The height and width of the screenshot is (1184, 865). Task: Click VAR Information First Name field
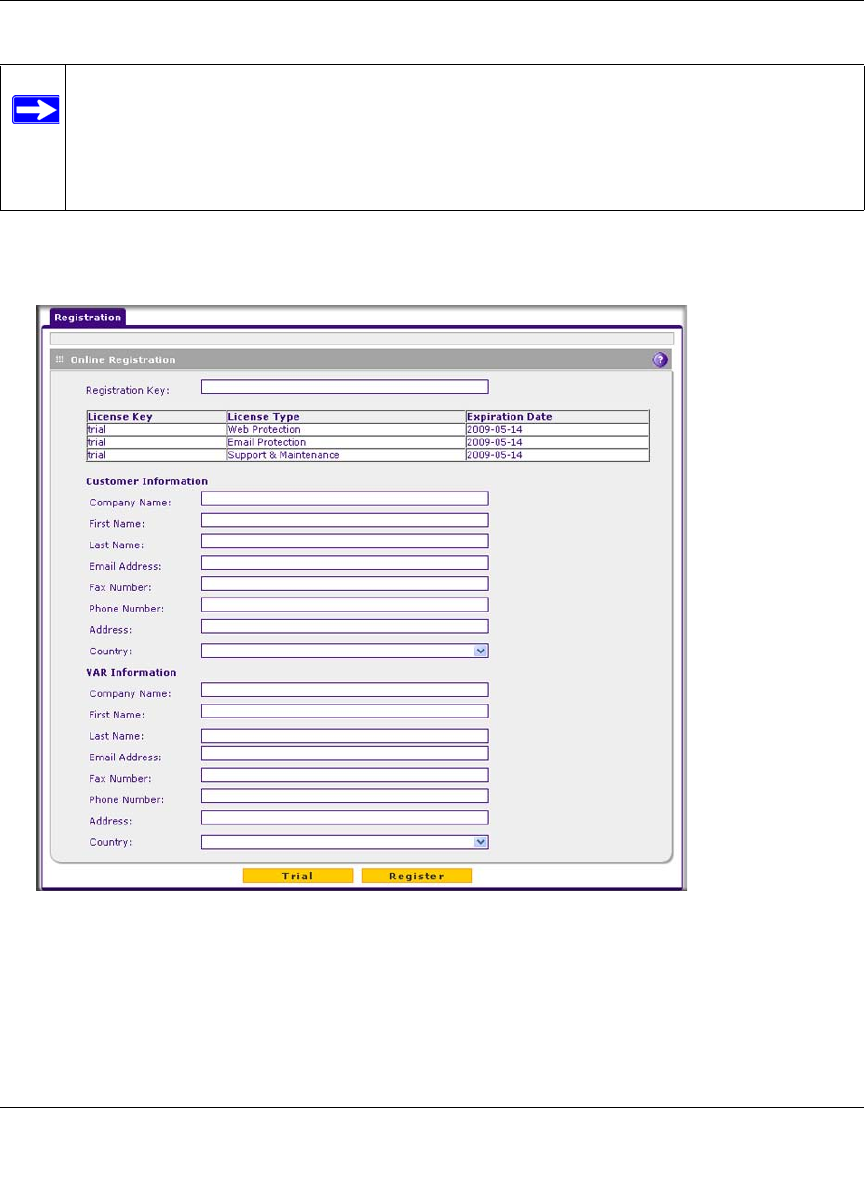[x=344, y=711]
